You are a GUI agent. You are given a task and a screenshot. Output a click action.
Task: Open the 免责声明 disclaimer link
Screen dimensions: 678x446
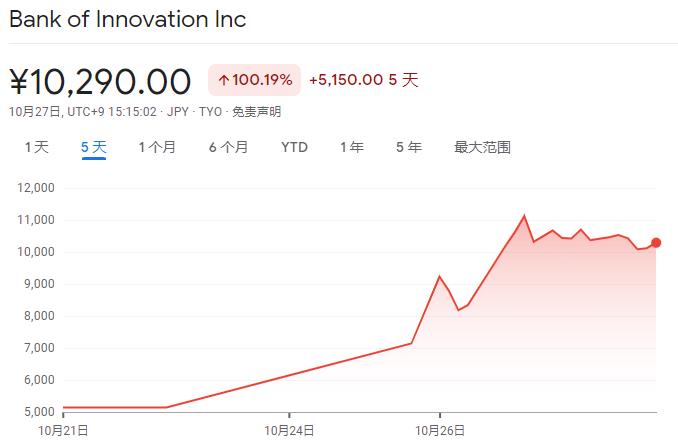pyautogui.click(x=257, y=112)
